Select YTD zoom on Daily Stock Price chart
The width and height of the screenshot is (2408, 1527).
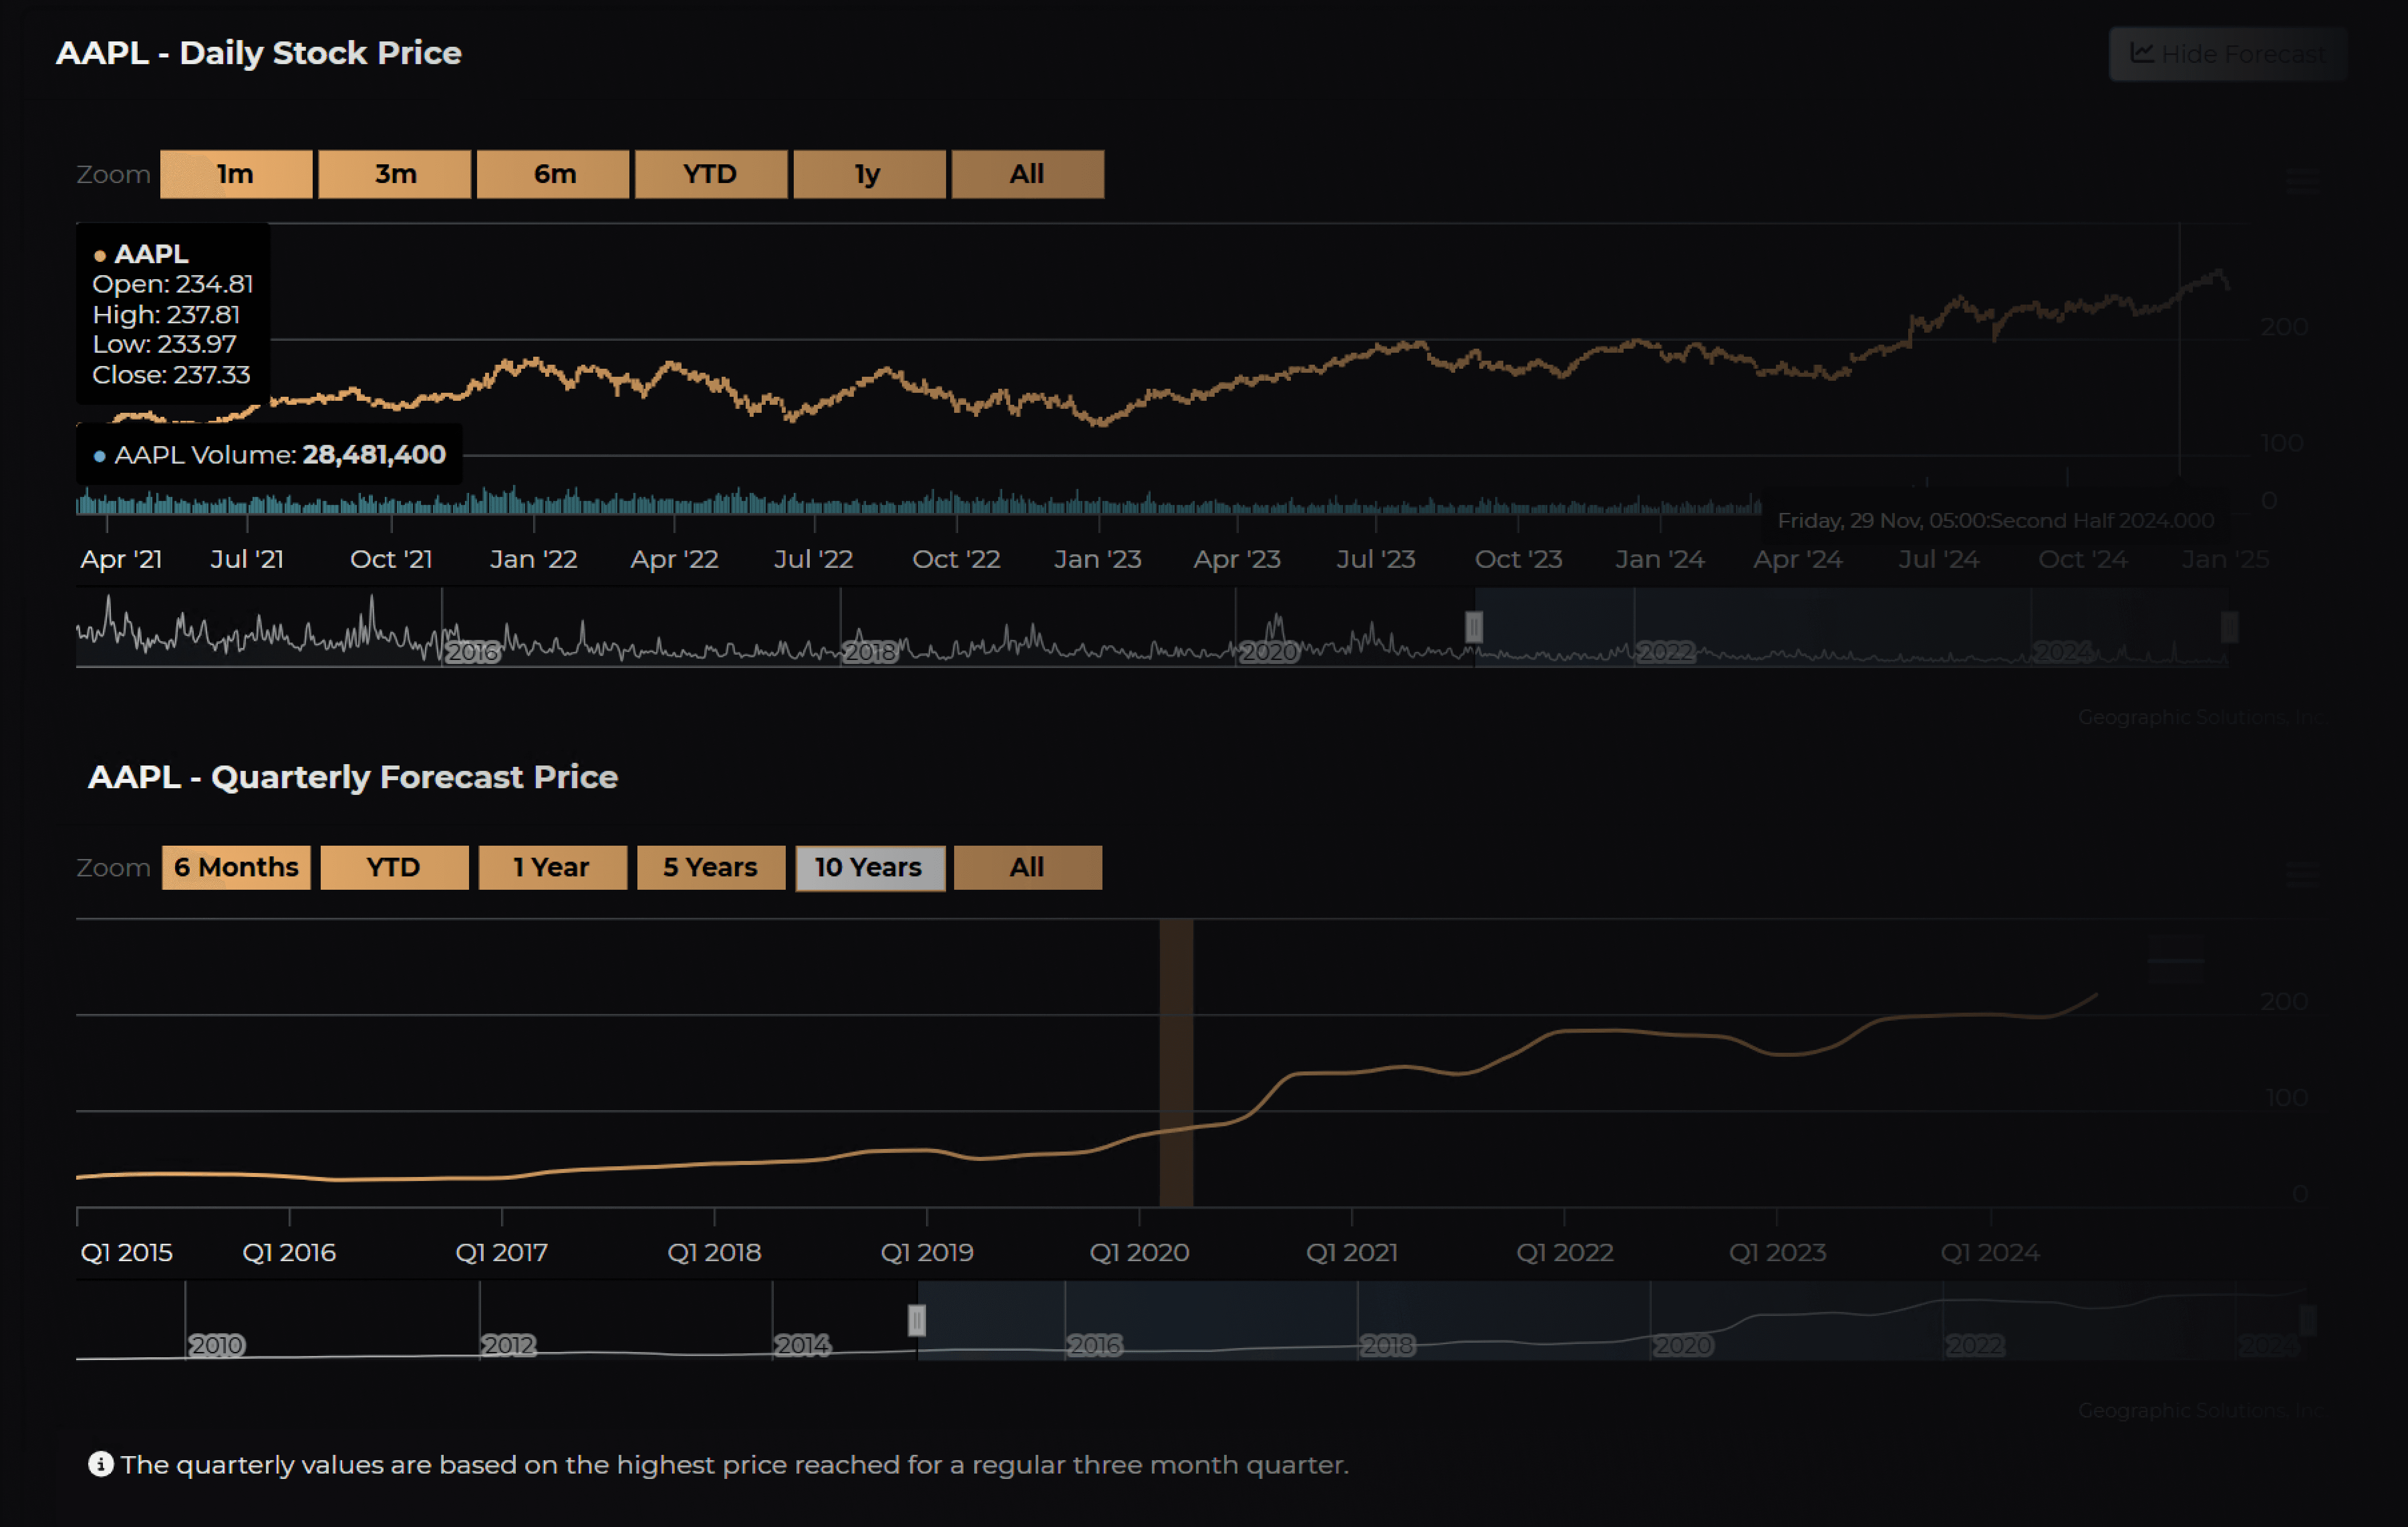coord(711,174)
